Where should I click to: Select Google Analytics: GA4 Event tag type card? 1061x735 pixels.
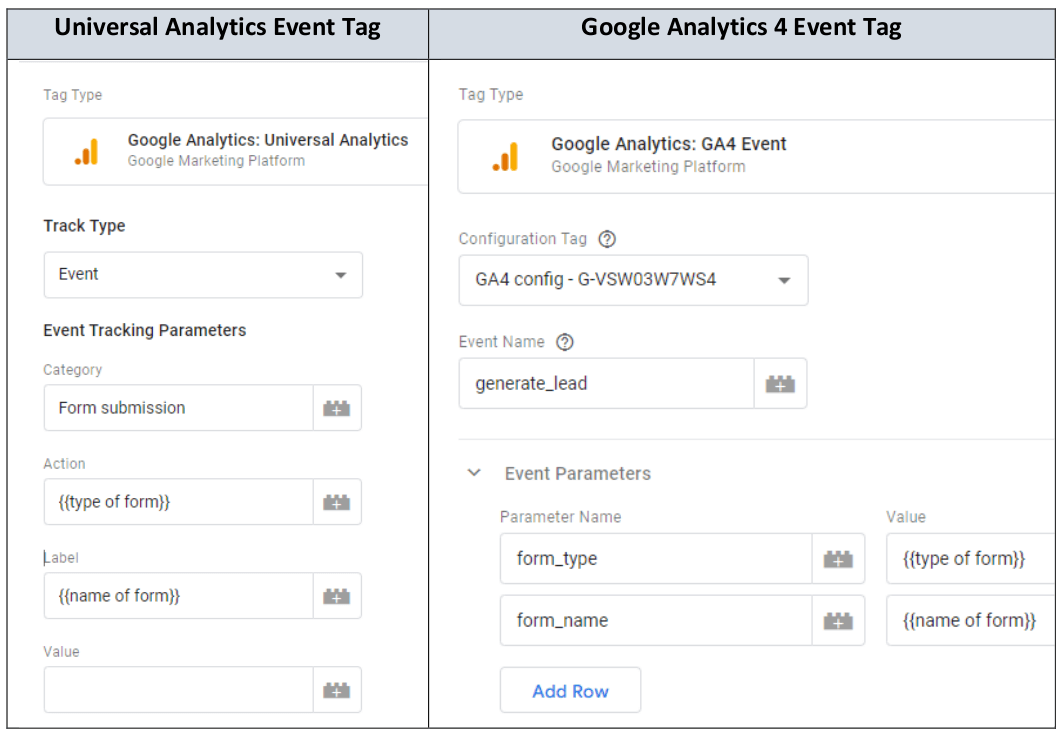(757, 156)
